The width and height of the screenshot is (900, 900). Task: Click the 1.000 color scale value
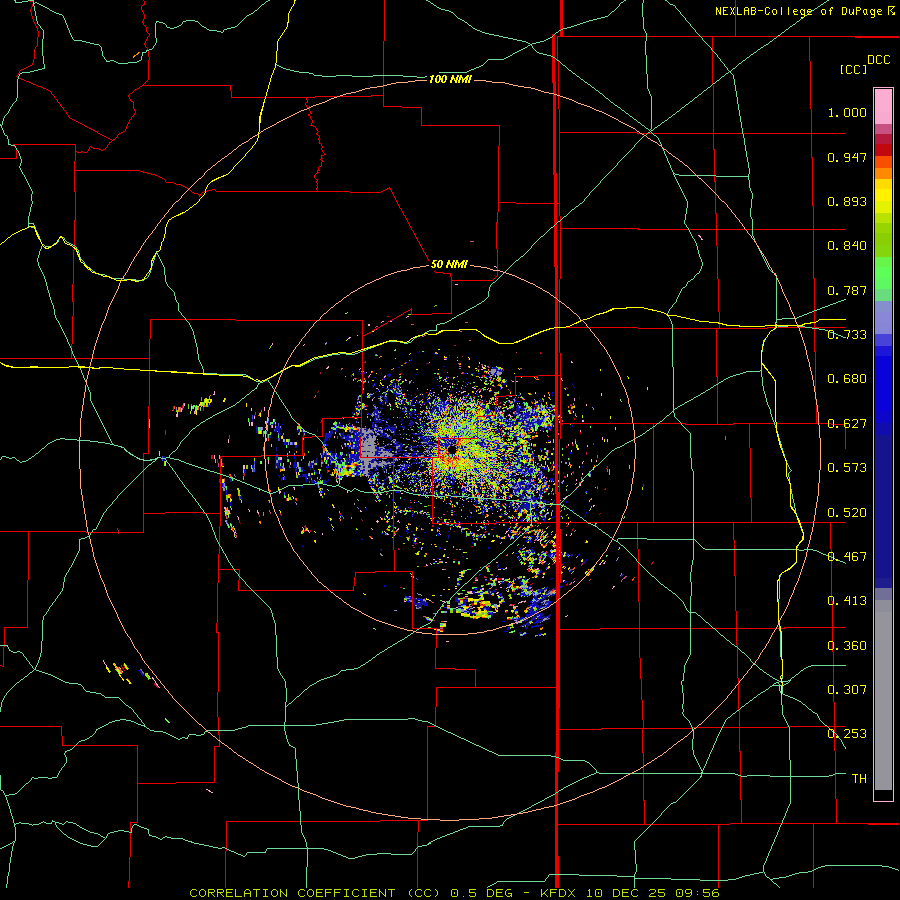pyautogui.click(x=847, y=112)
